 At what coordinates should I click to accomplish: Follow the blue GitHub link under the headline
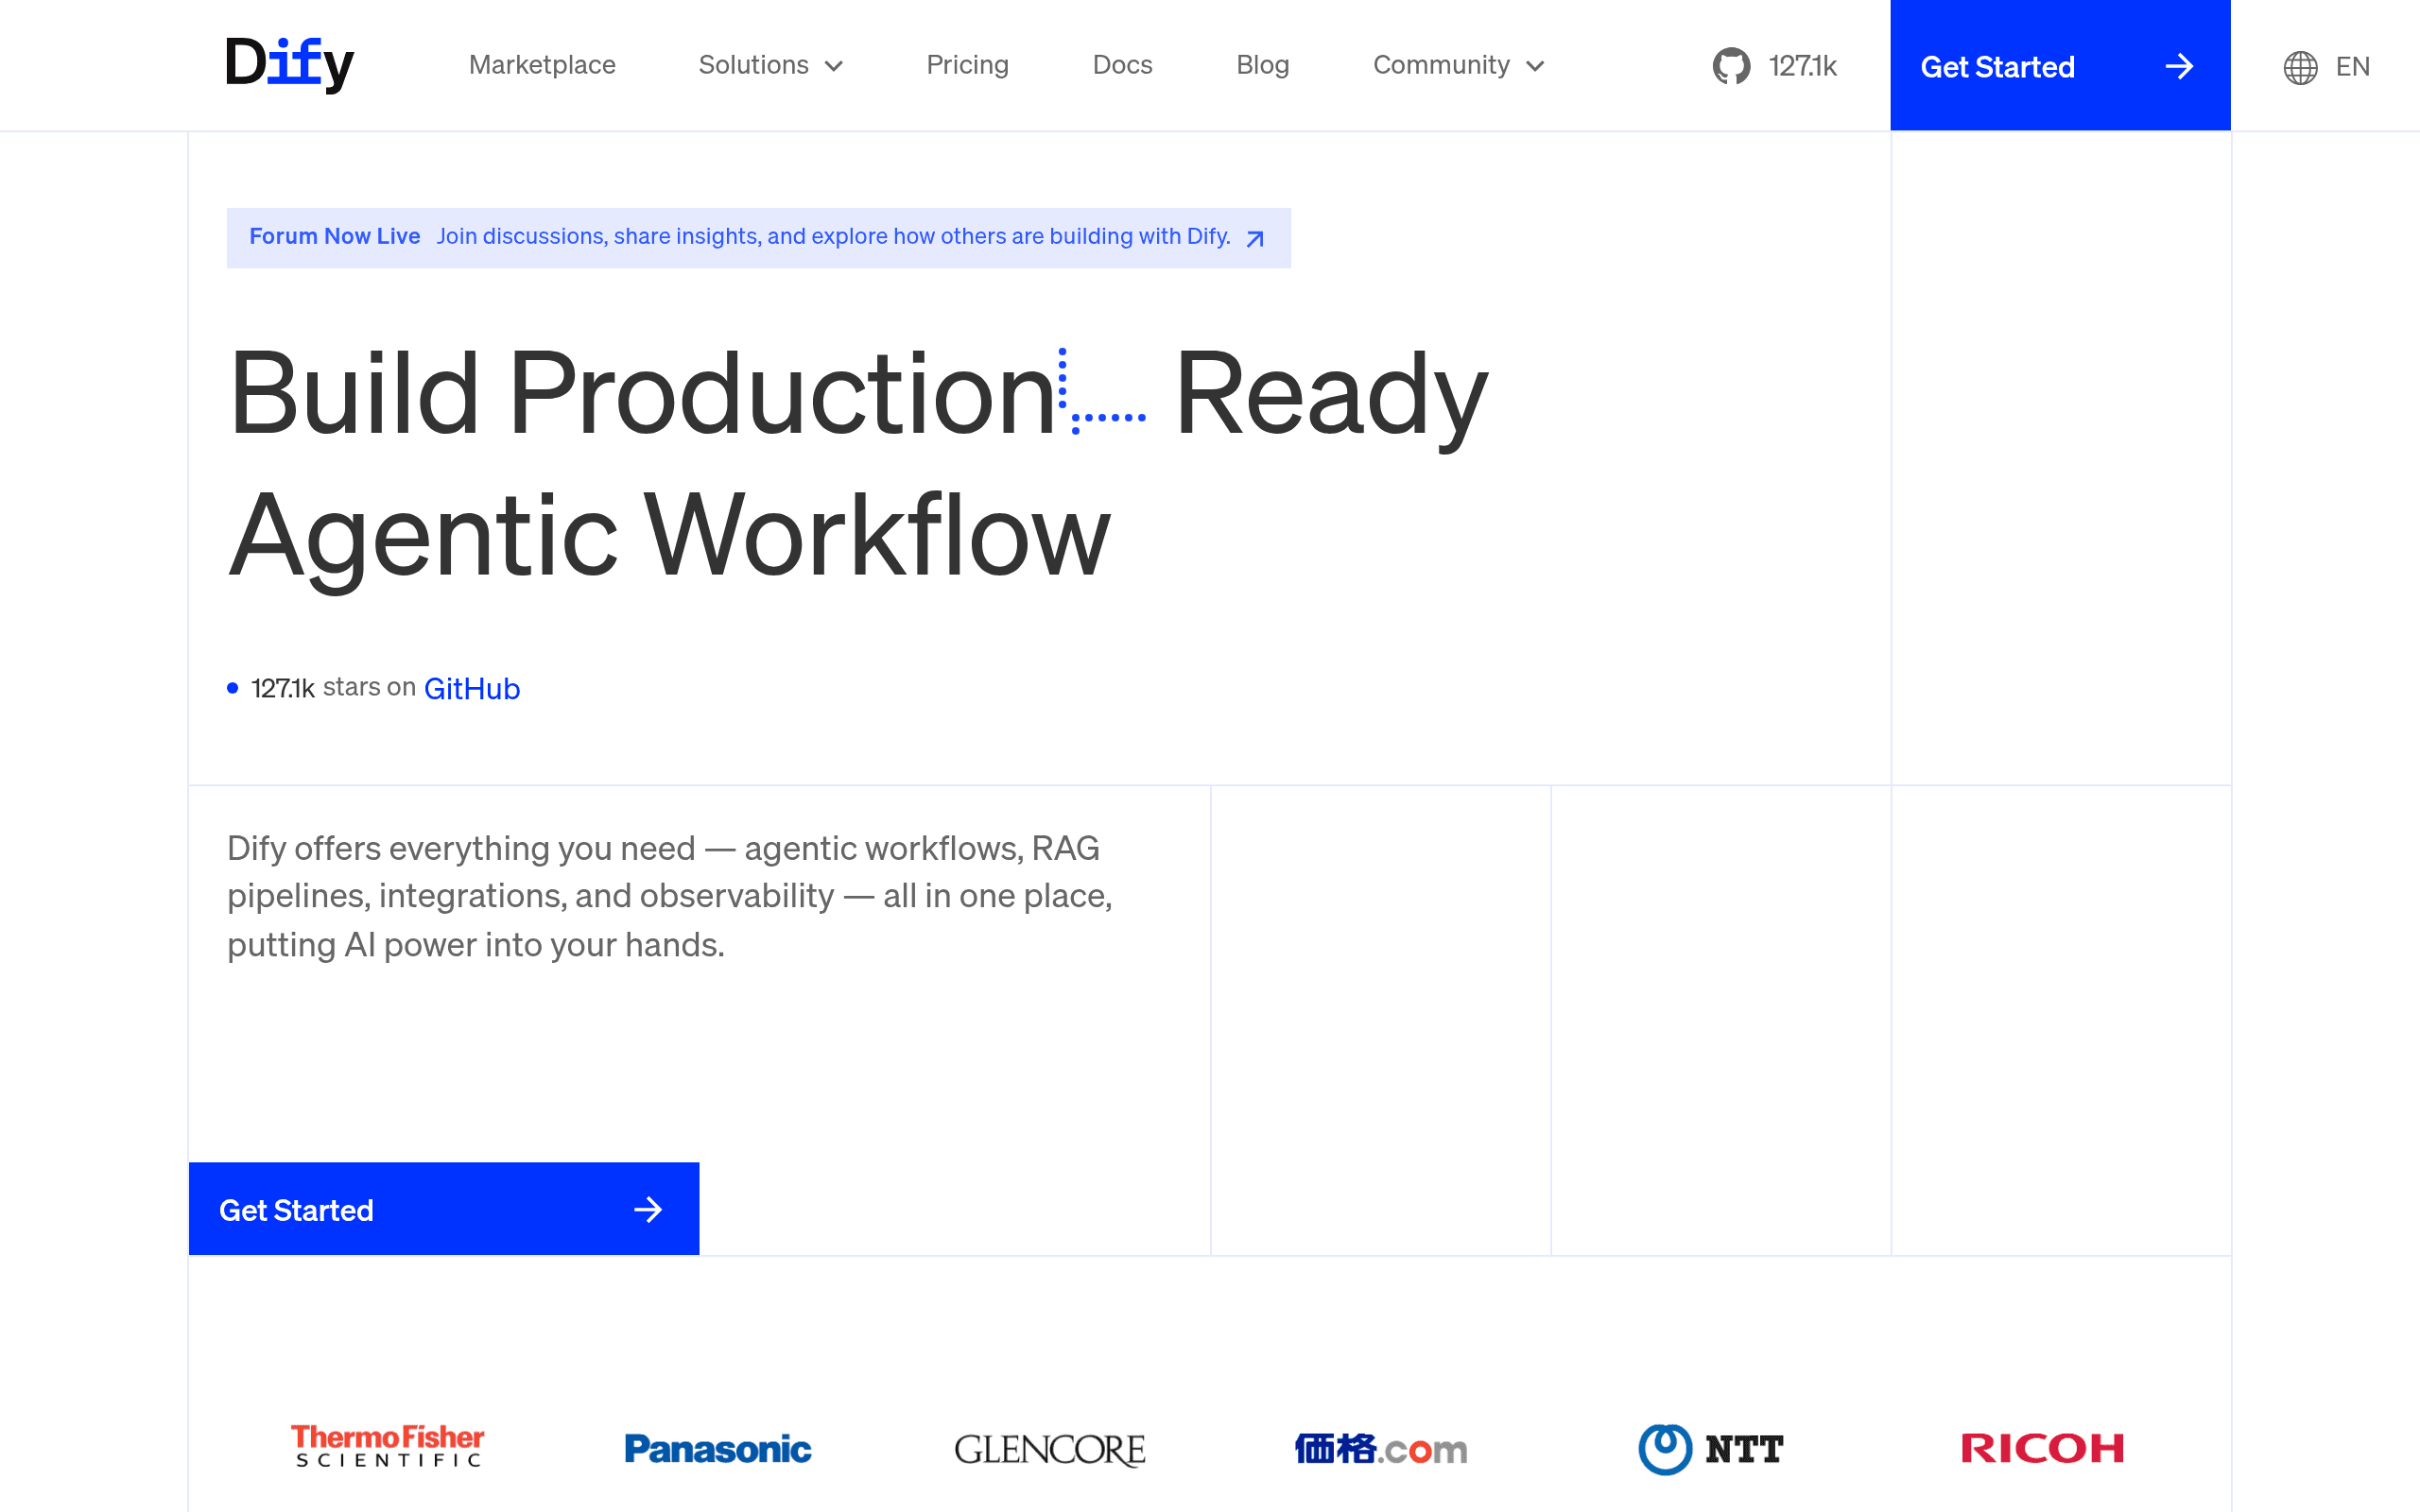[x=472, y=689]
